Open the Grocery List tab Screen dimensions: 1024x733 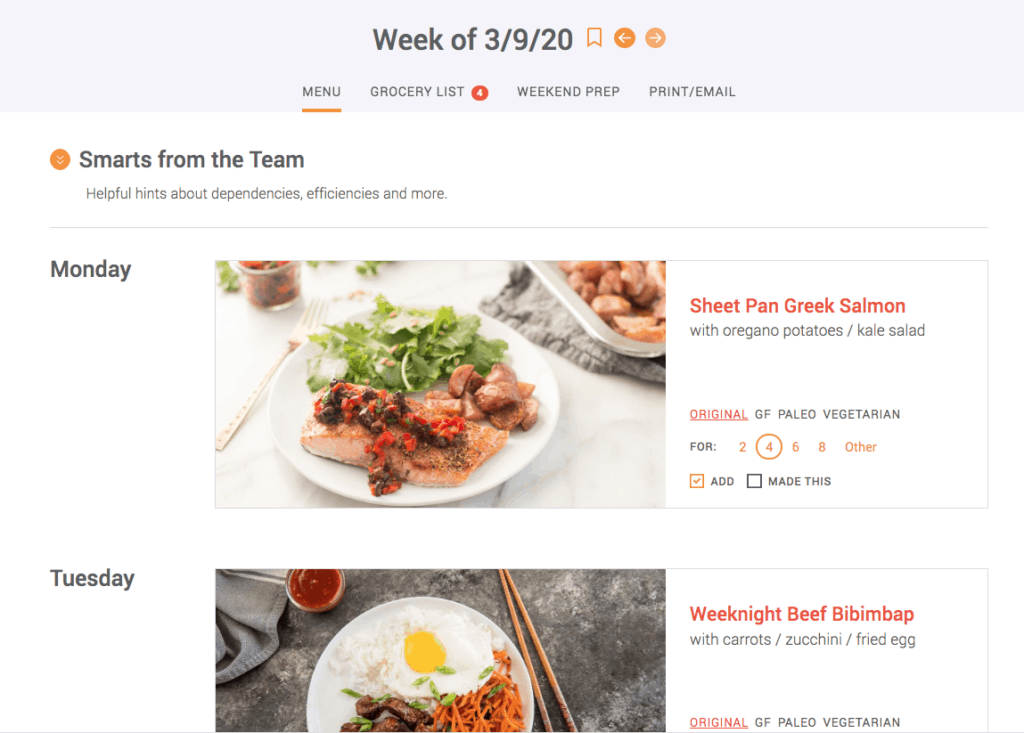pos(417,91)
